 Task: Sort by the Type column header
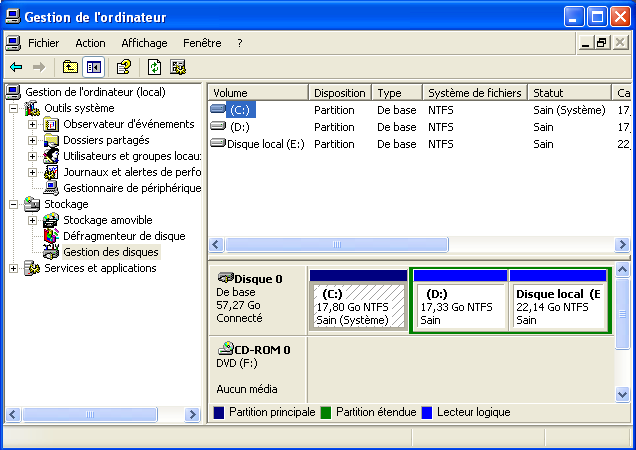coord(397,93)
